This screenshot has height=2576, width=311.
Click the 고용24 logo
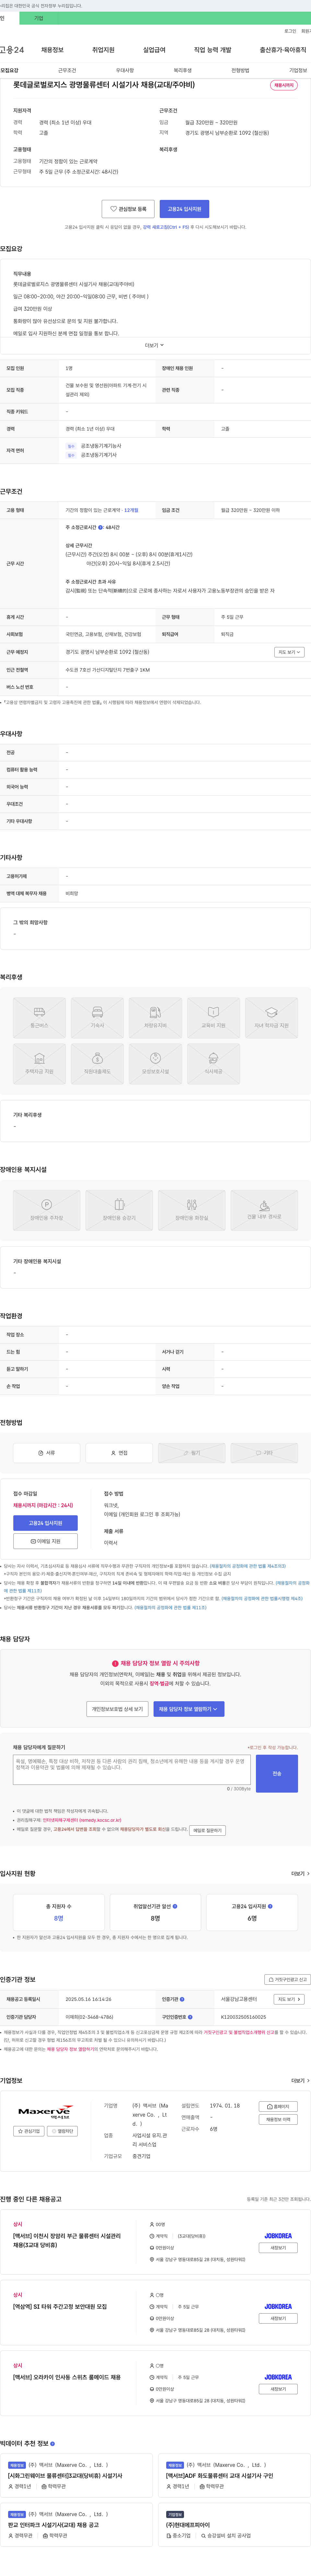pos(12,50)
